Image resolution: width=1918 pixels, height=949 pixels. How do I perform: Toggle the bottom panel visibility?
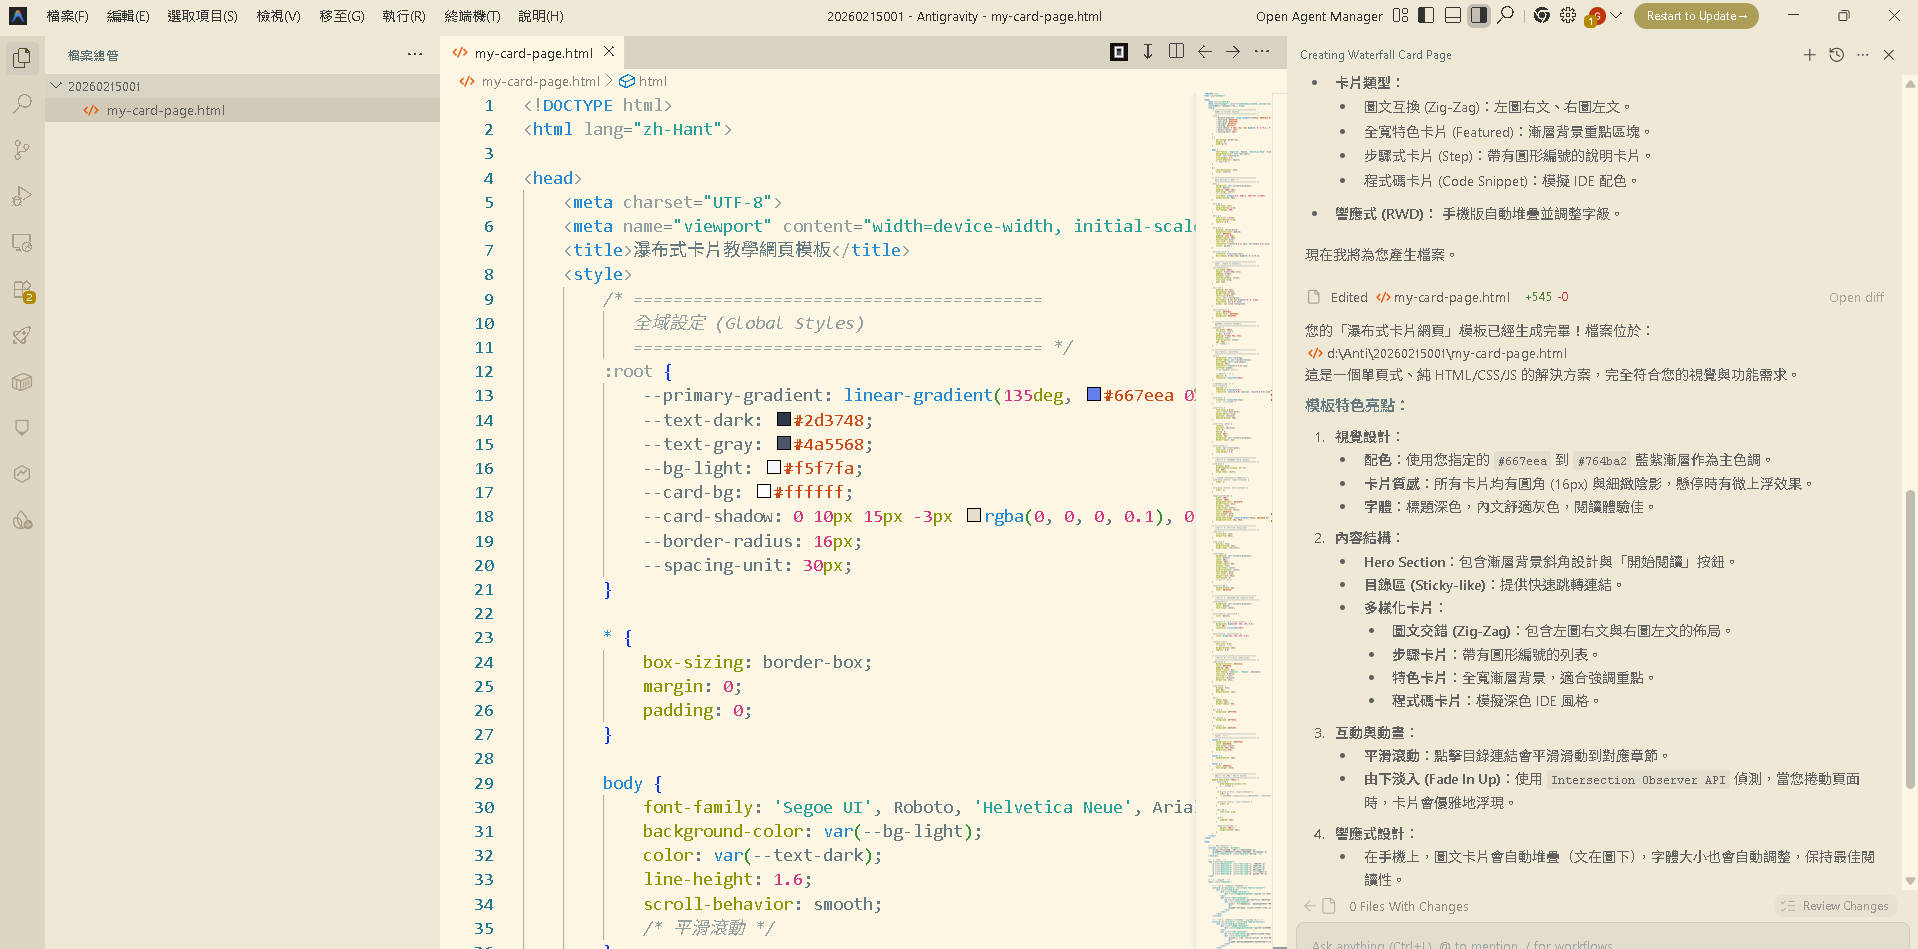click(1453, 15)
